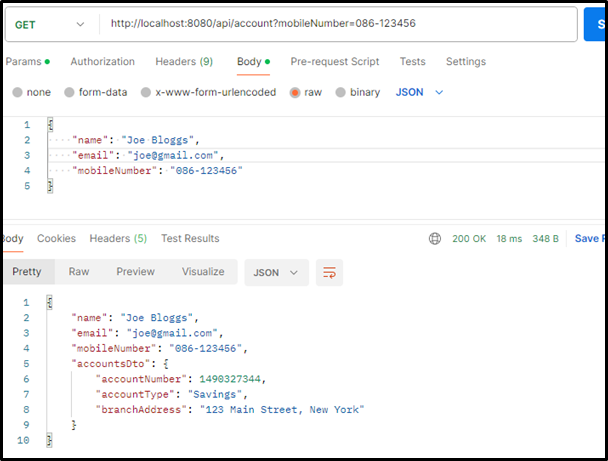Toggle the wrap lines icon
Image resolution: width=608 pixels, height=461 pixels.
point(329,273)
